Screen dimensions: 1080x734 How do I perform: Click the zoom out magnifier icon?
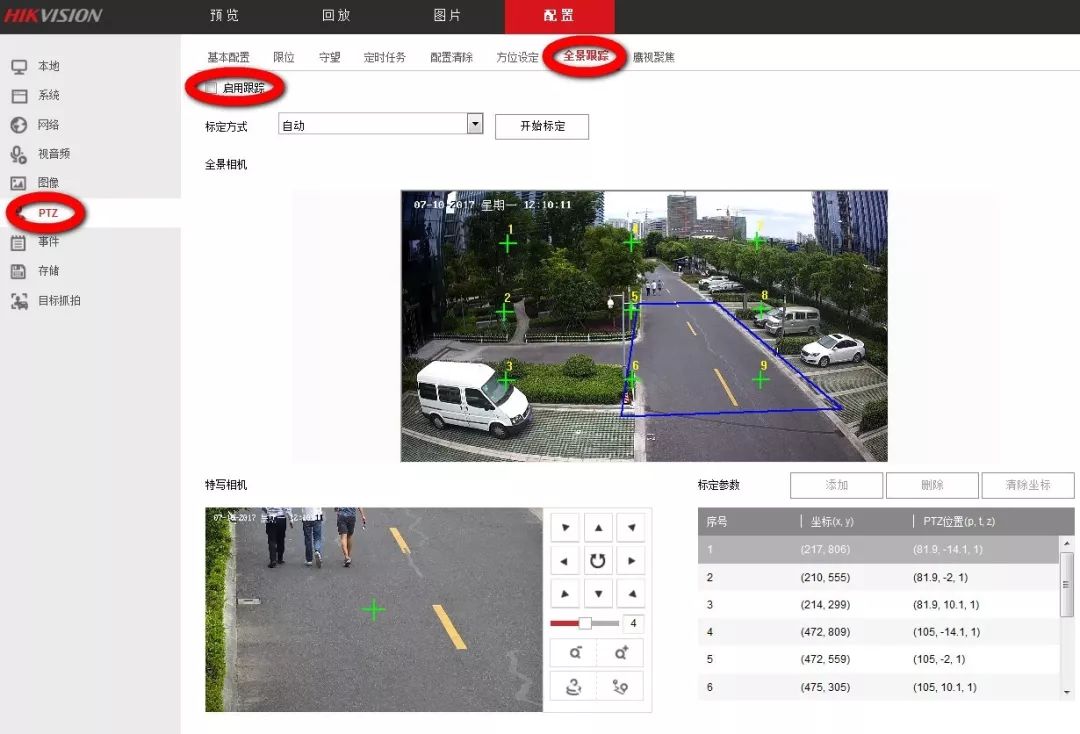(575, 653)
